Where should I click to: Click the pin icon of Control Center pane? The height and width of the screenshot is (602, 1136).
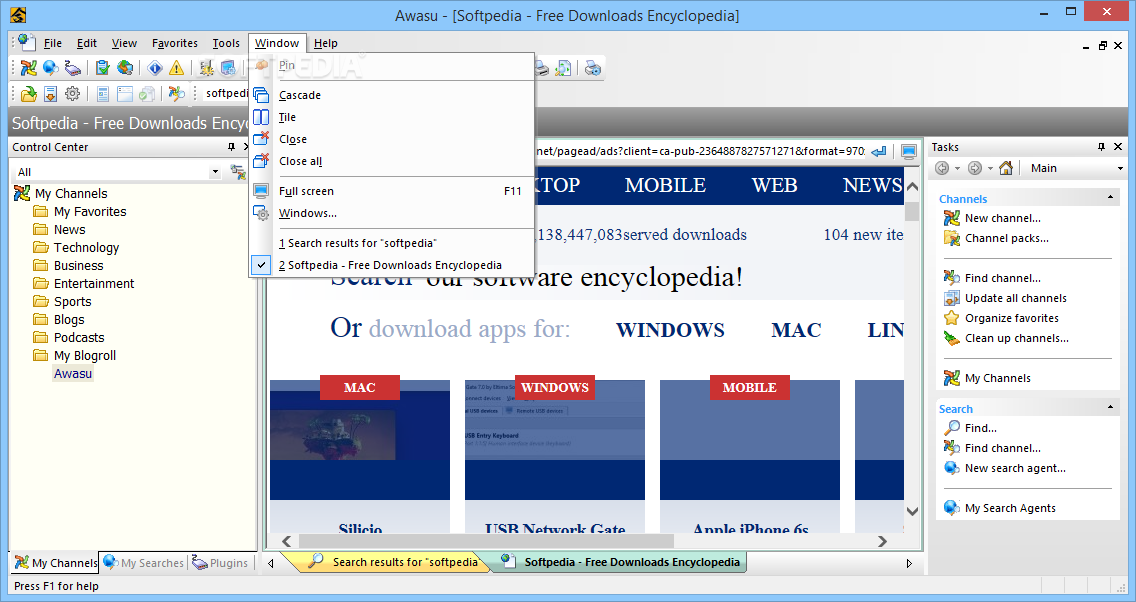pos(232,147)
